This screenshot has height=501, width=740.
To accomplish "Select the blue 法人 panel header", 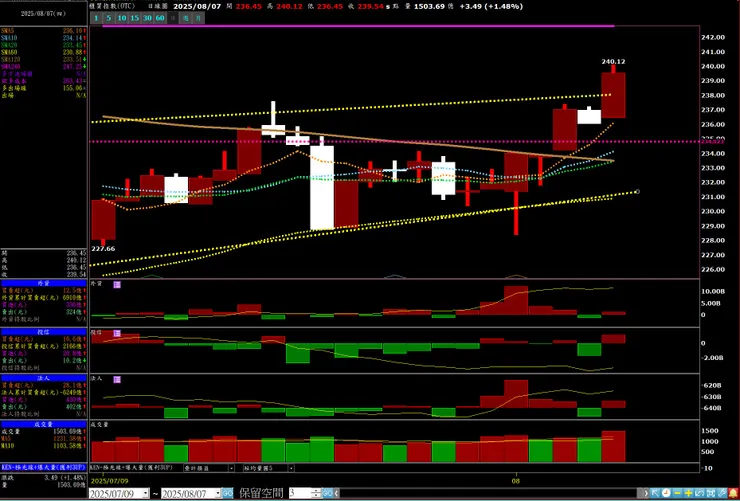I will [43, 378].
